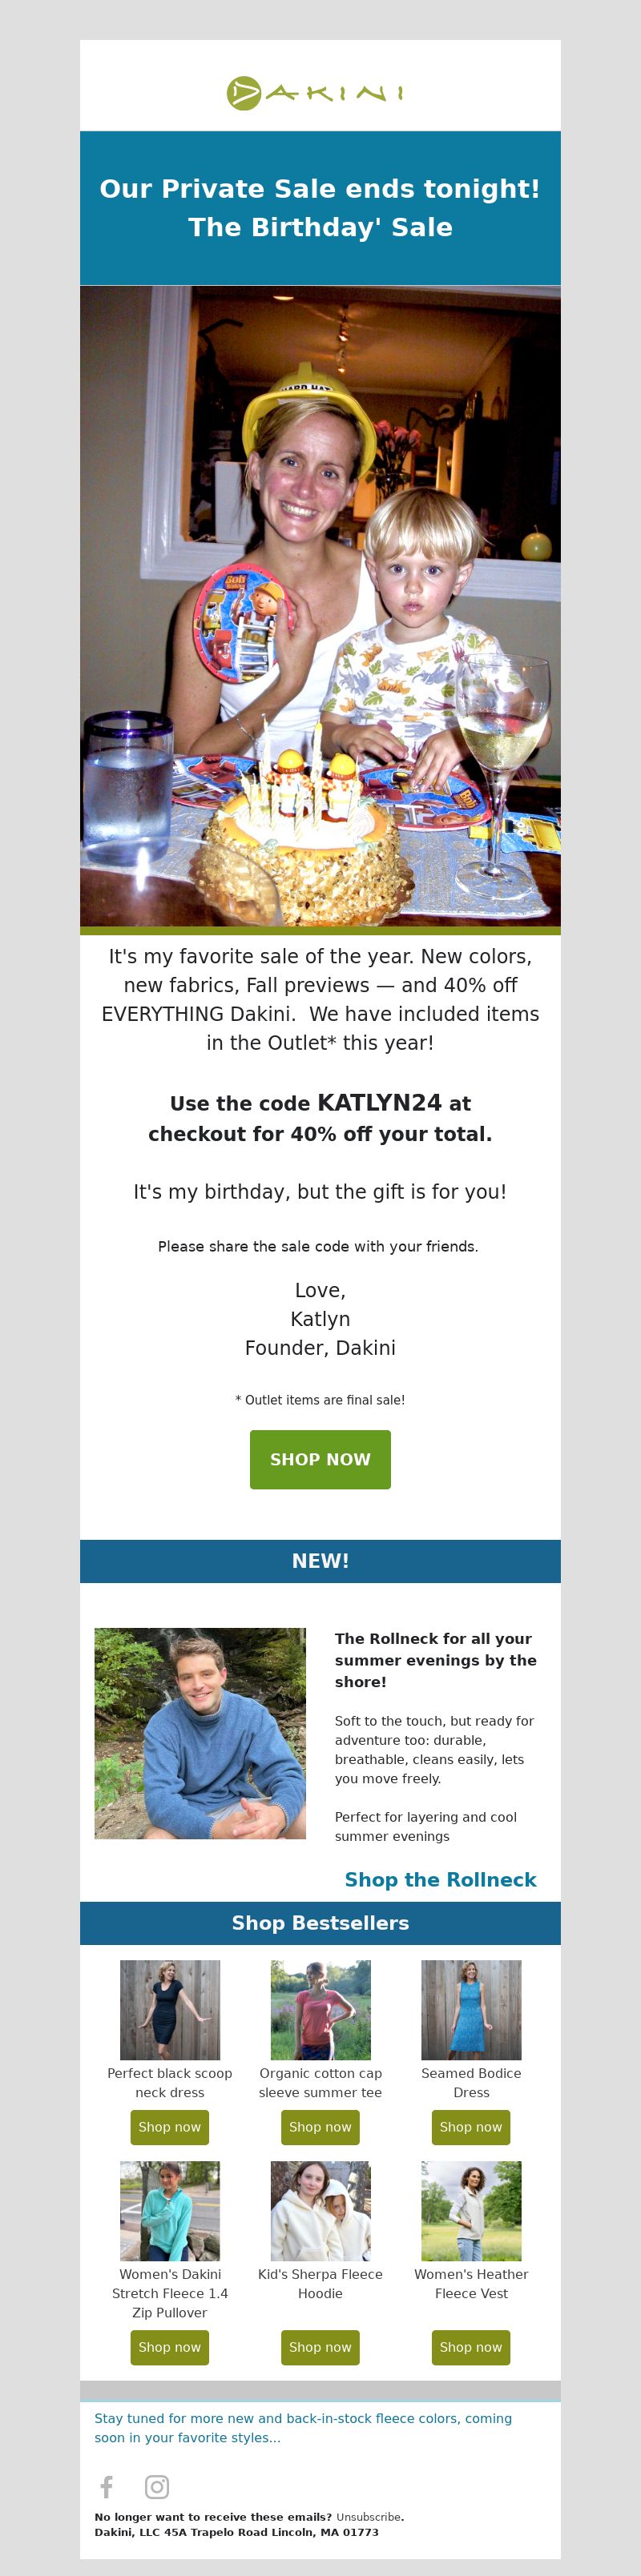Click Shop now under Perfect black scoop neck dress

170,2127
